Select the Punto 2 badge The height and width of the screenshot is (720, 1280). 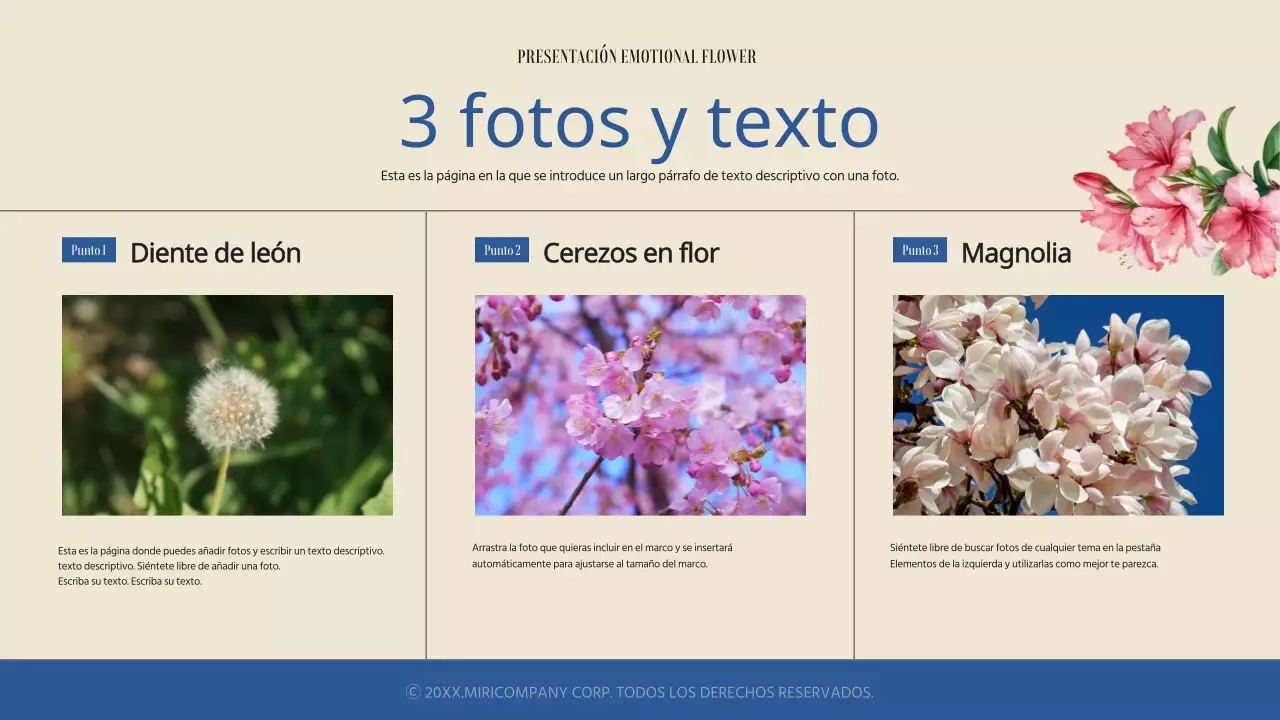(x=501, y=250)
